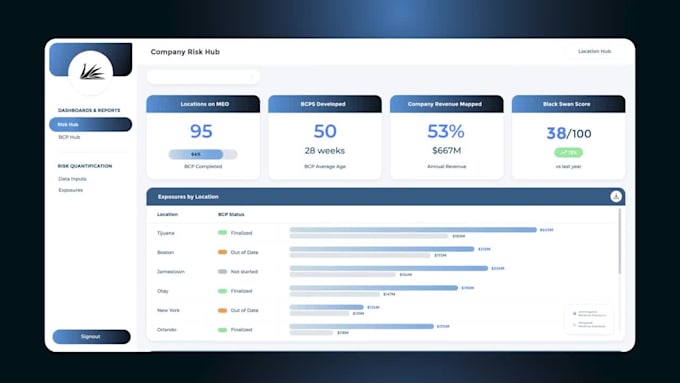Switch to the Location Hub
This screenshot has height=383, width=680.
pyautogui.click(x=594, y=51)
